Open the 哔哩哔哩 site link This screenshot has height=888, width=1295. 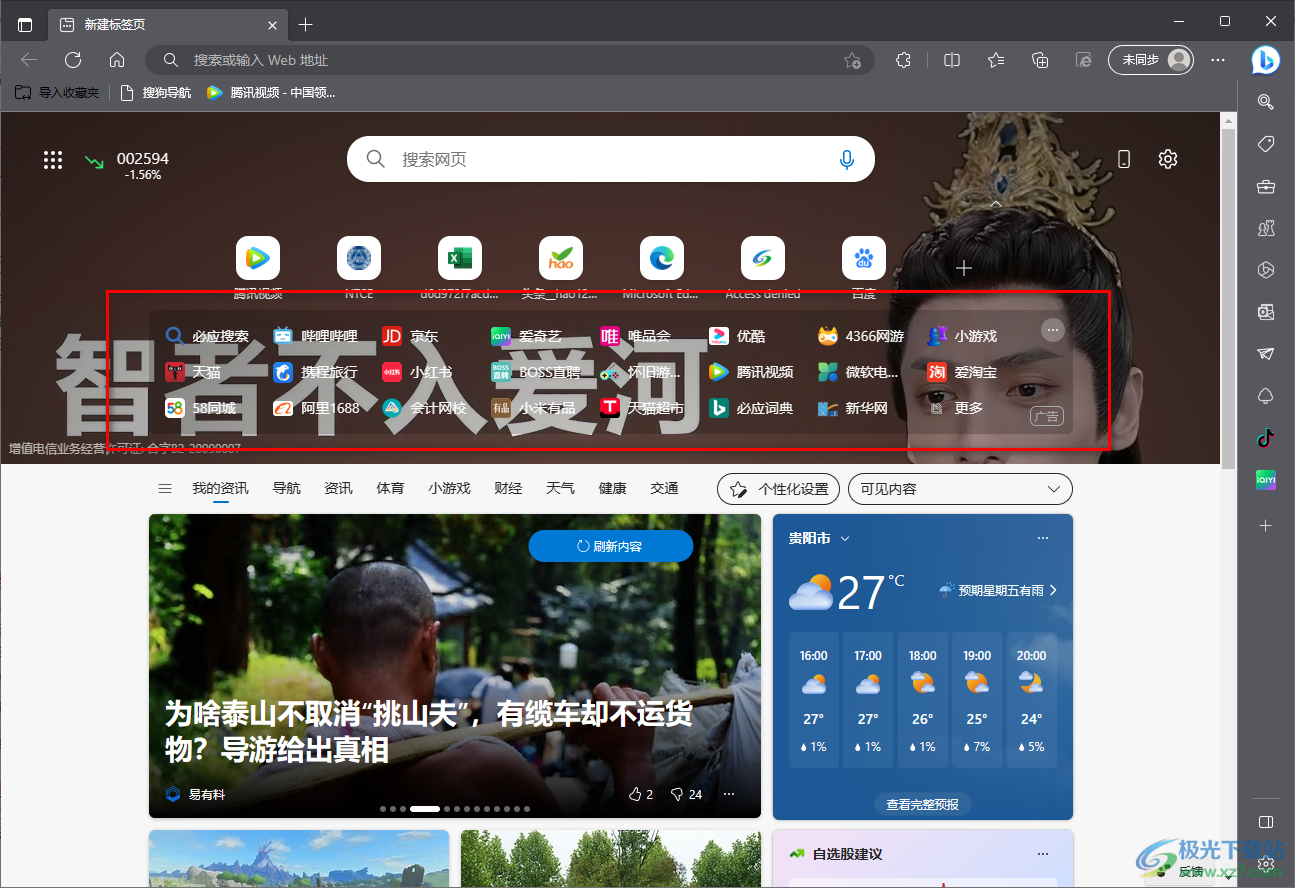click(316, 336)
